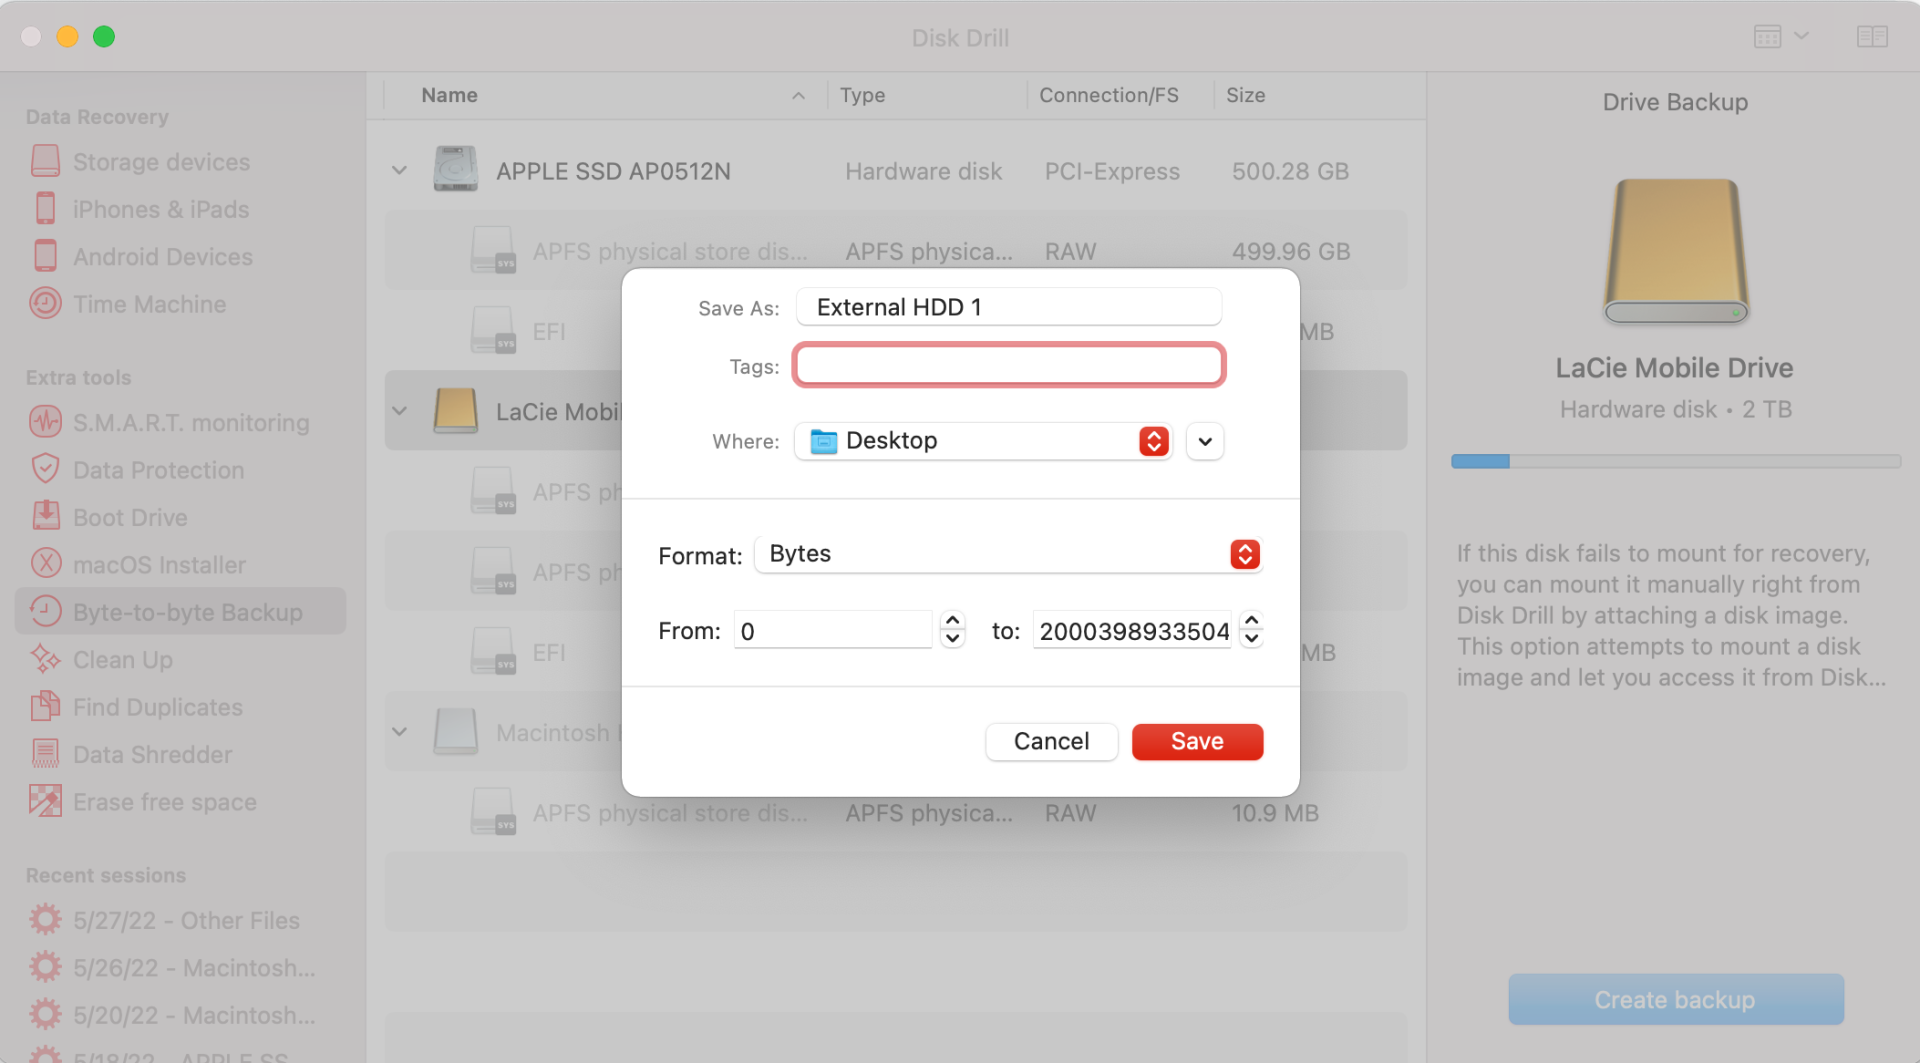The image size is (1920, 1063).
Task: Click the Hardware disk type cell
Action: pos(923,171)
